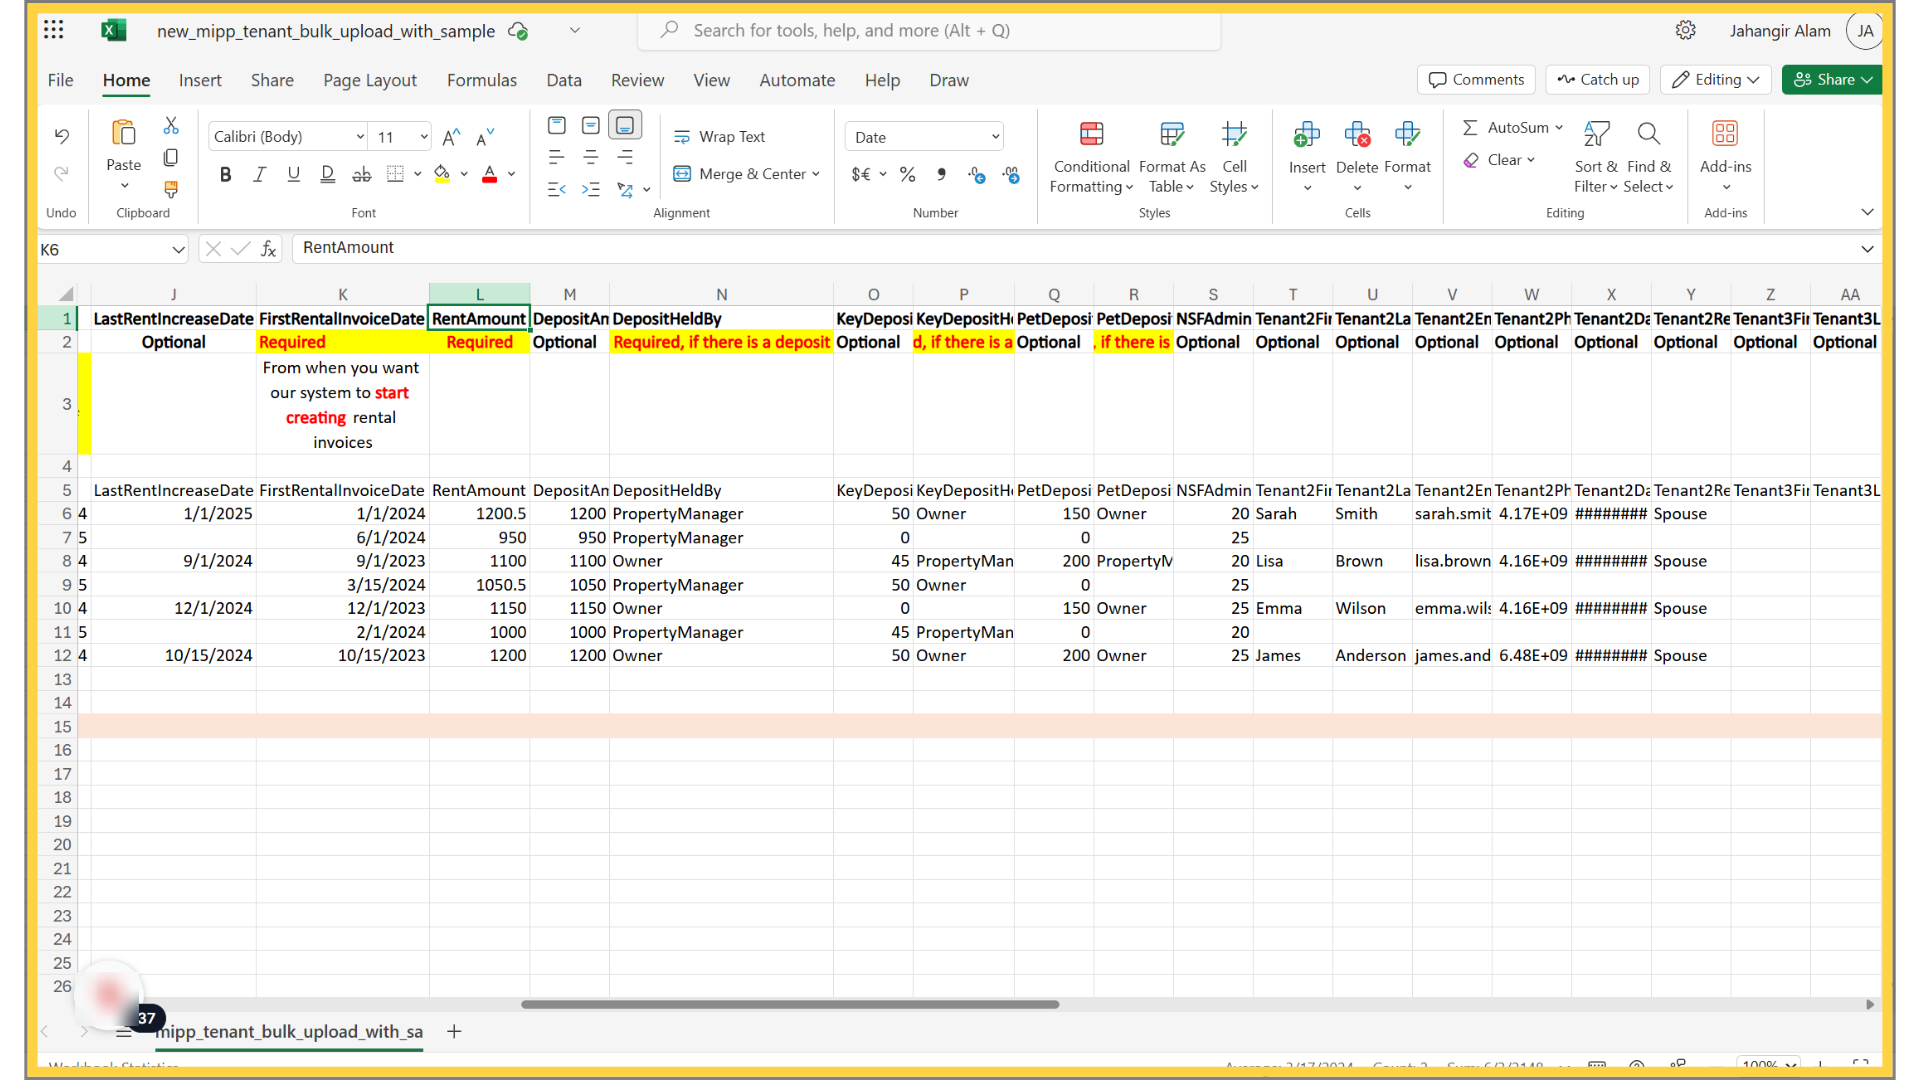
Task: Click the top align icon
Action: pyautogui.click(x=557, y=125)
